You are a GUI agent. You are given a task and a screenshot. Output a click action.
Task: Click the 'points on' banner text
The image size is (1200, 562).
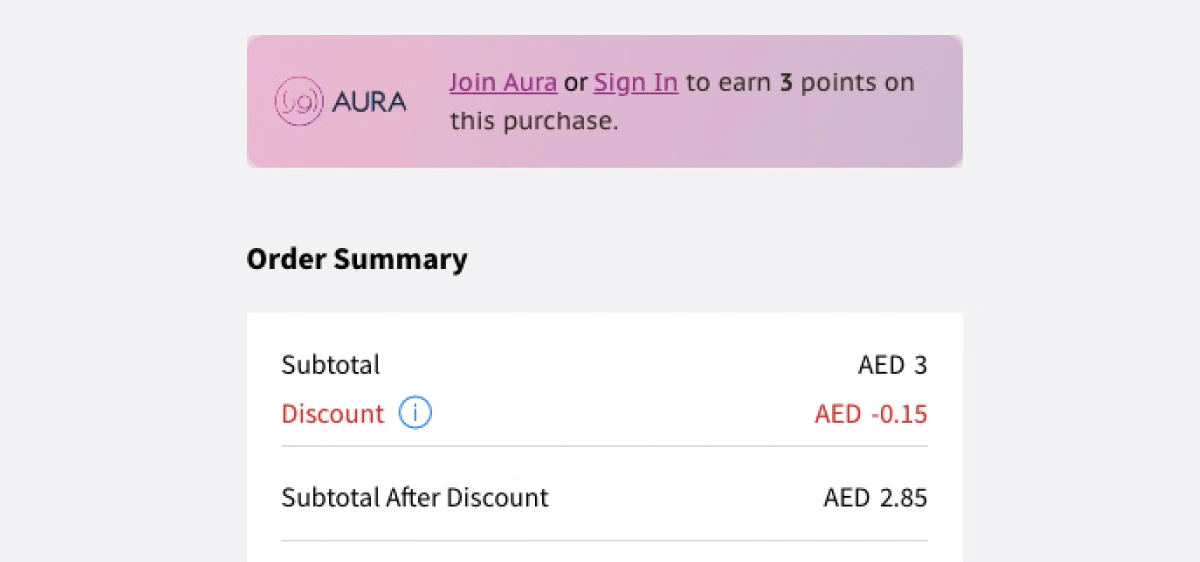[857, 82]
